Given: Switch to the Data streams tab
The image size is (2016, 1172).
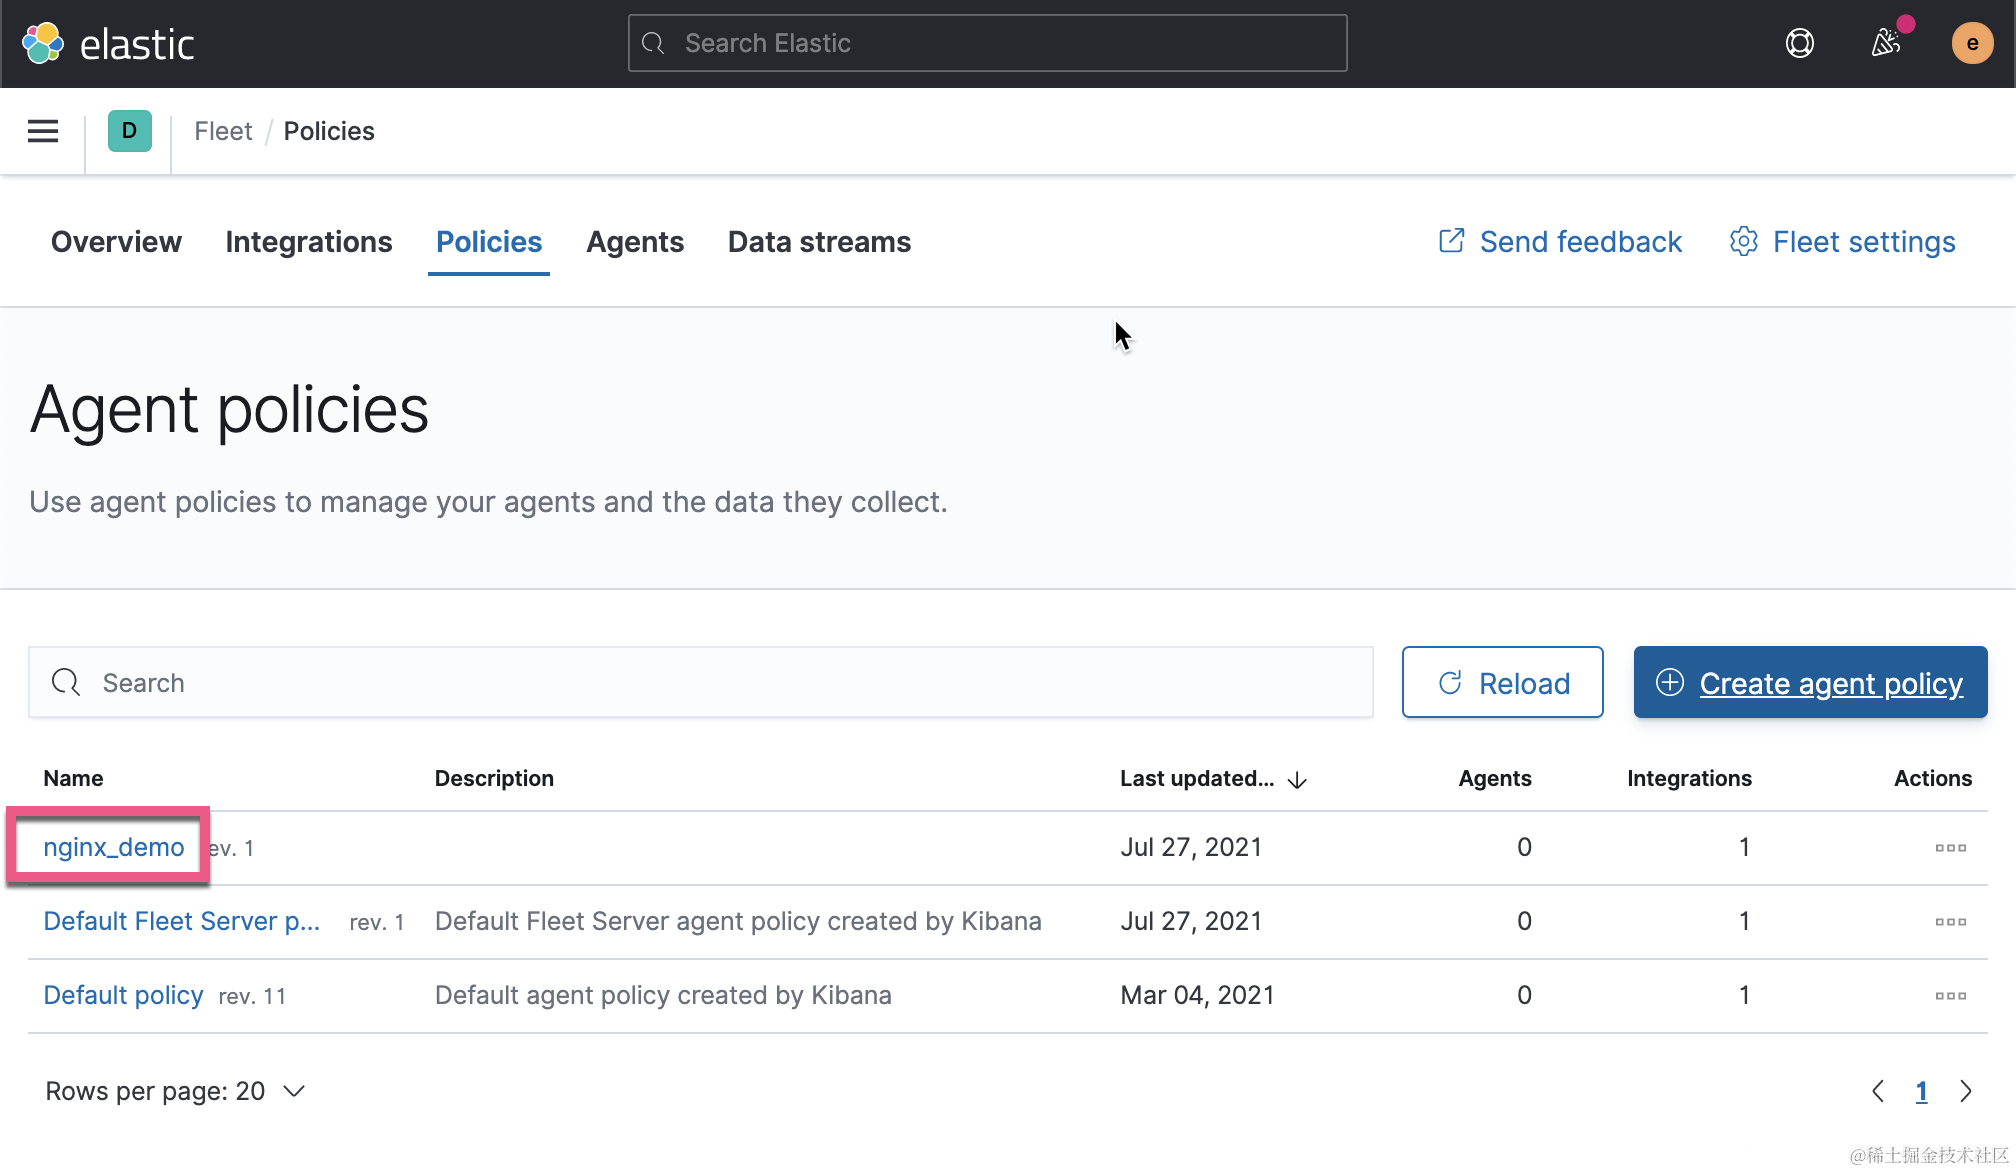Looking at the screenshot, I should point(819,242).
